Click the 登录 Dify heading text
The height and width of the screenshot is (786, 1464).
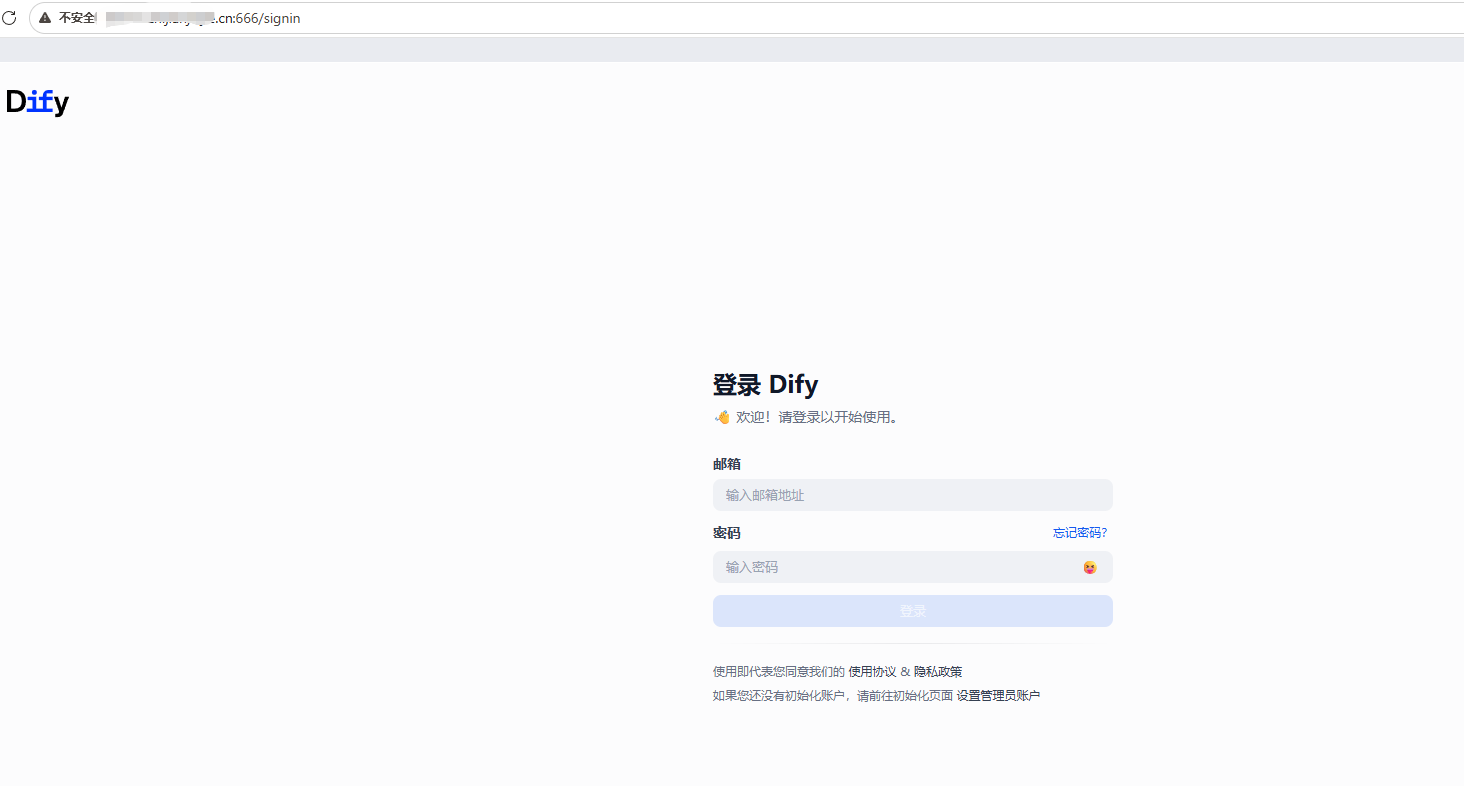tap(765, 385)
